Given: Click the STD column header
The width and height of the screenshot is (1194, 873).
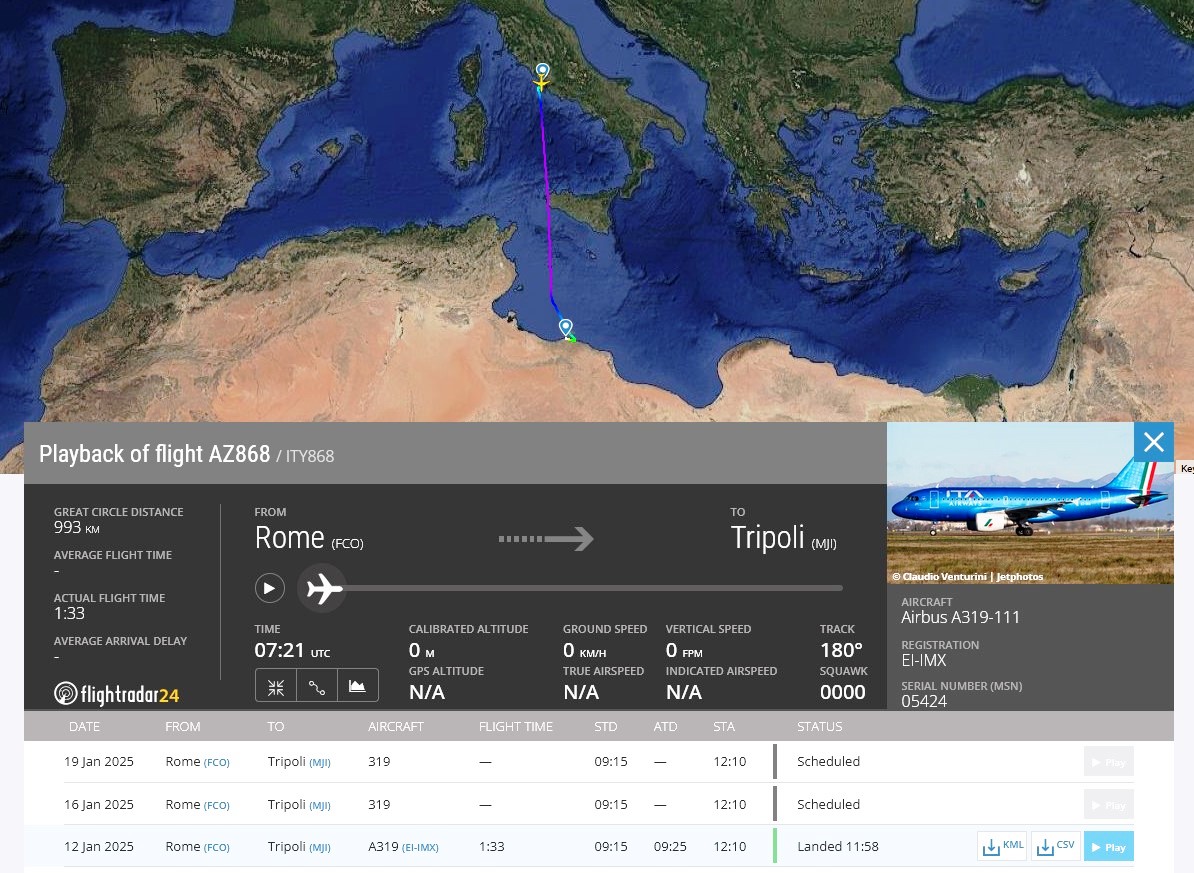Looking at the screenshot, I should (x=605, y=727).
